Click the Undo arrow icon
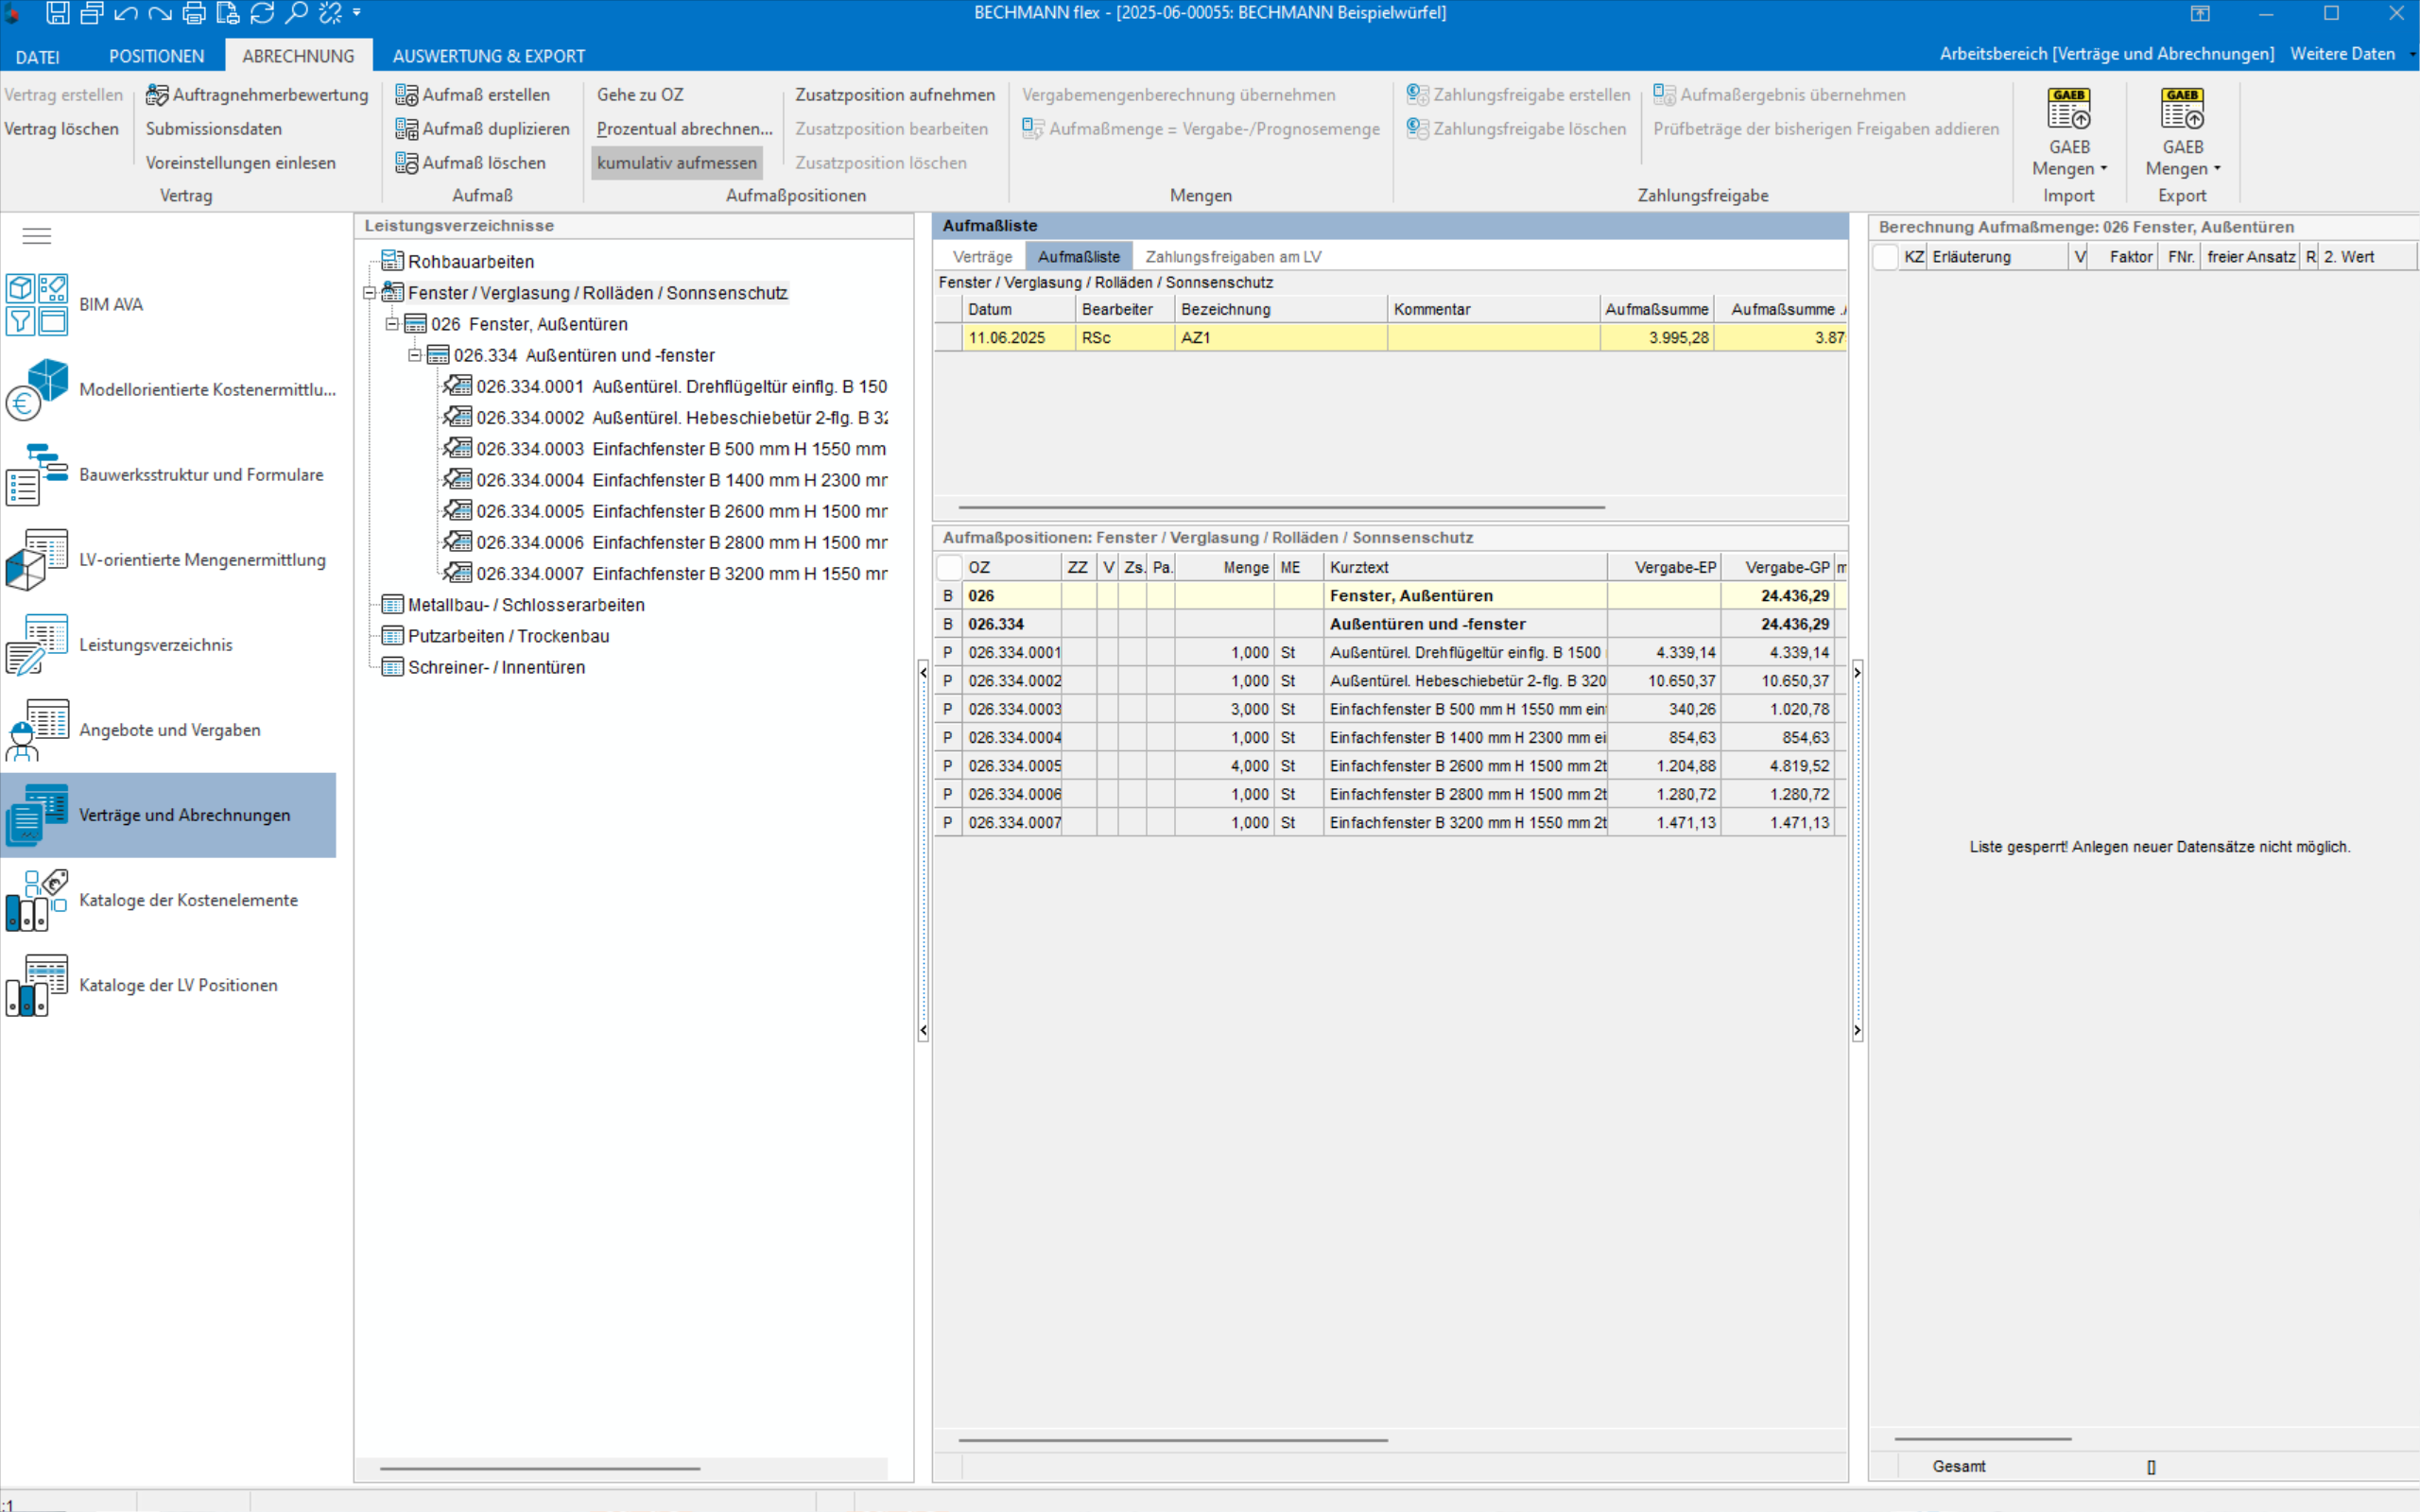This screenshot has height=1512, width=2420. pos(126,13)
